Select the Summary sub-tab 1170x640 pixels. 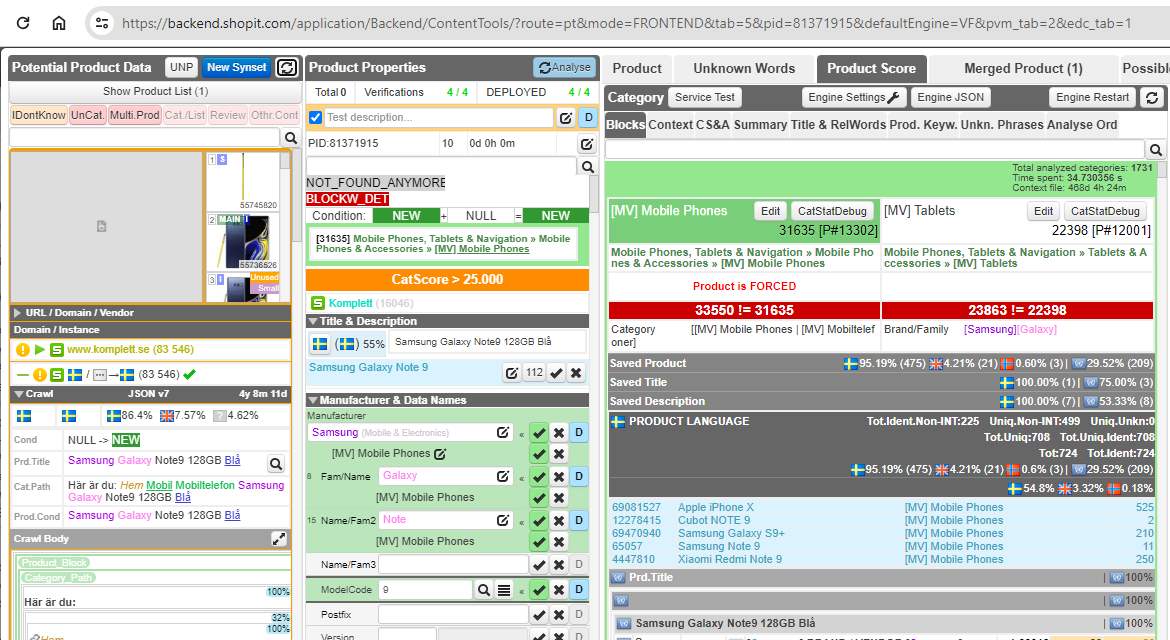point(760,125)
